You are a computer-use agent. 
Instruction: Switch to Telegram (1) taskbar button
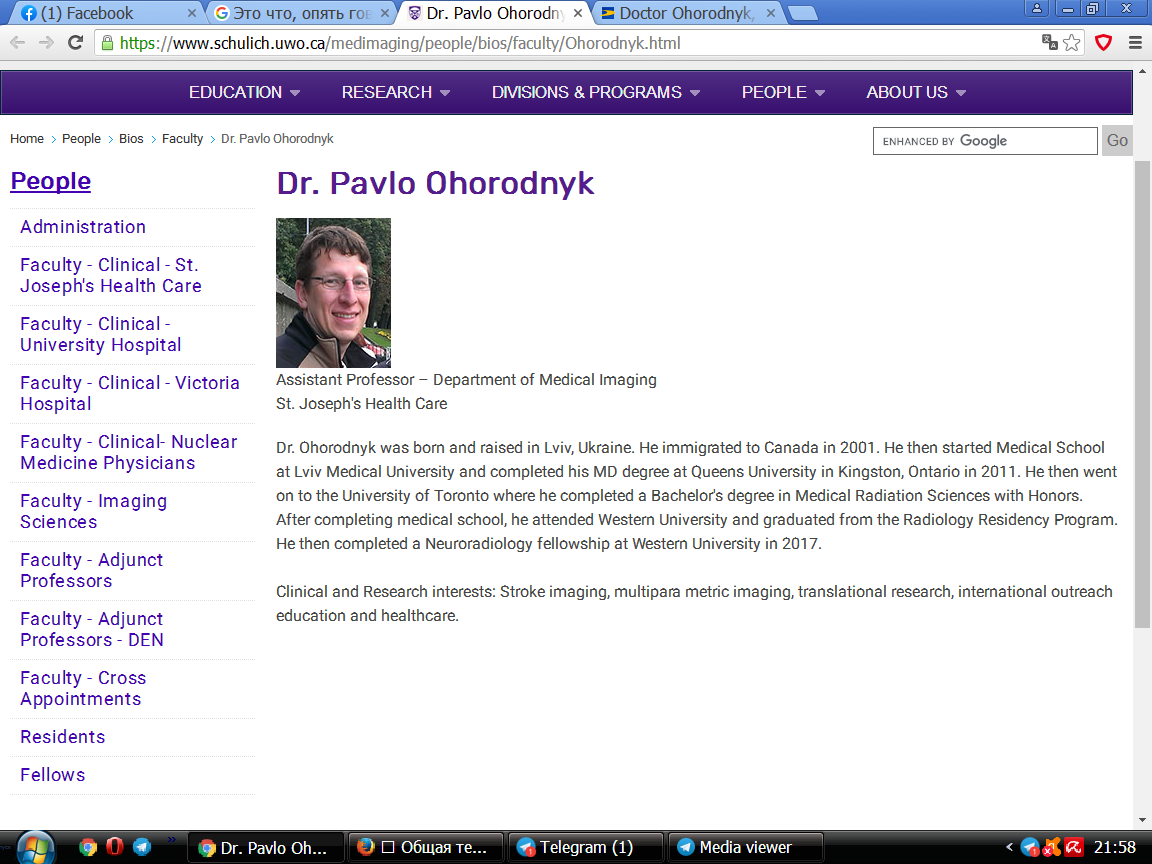(x=586, y=848)
